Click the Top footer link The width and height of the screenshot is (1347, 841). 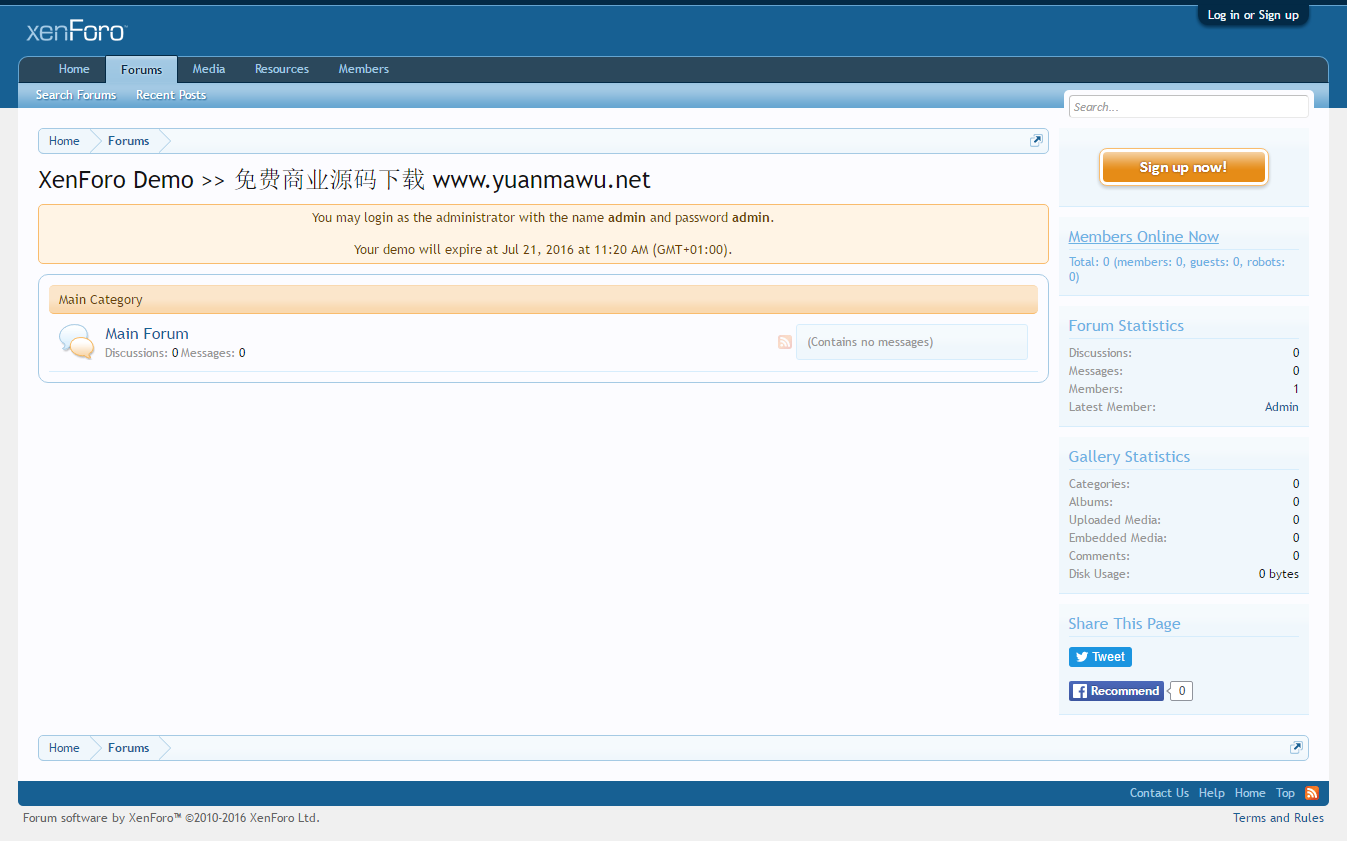click(1285, 793)
